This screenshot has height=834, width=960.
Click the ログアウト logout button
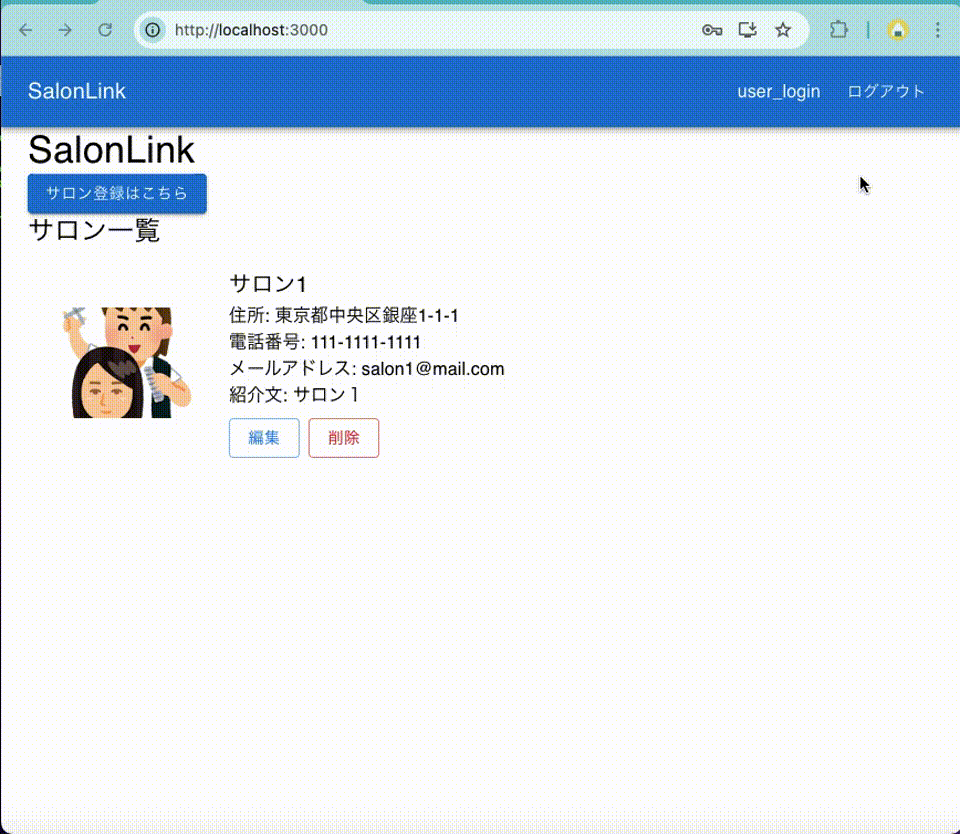tap(885, 91)
